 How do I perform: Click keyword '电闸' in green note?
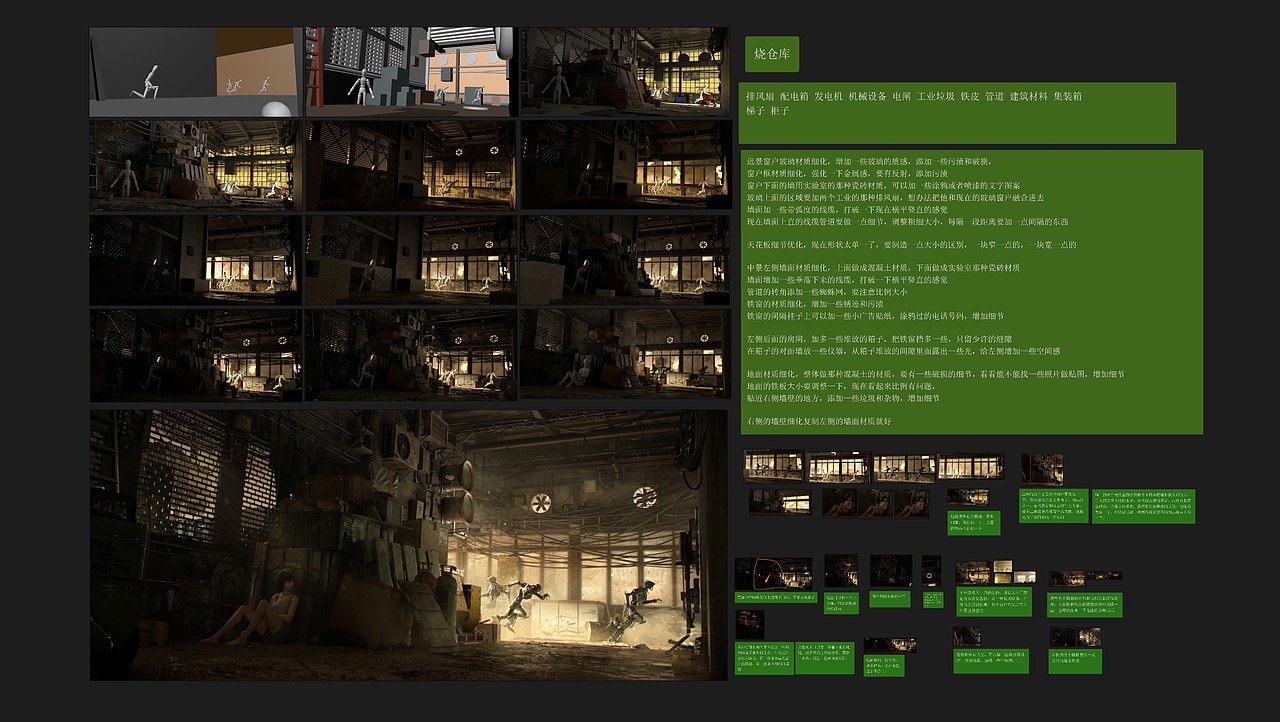(902, 97)
